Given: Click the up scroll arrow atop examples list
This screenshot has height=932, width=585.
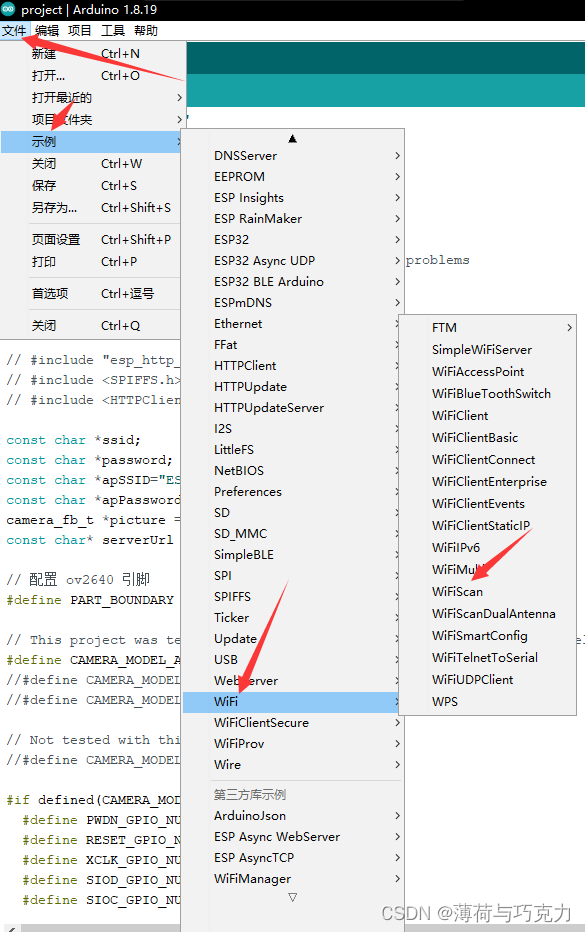Looking at the screenshot, I should (292, 138).
